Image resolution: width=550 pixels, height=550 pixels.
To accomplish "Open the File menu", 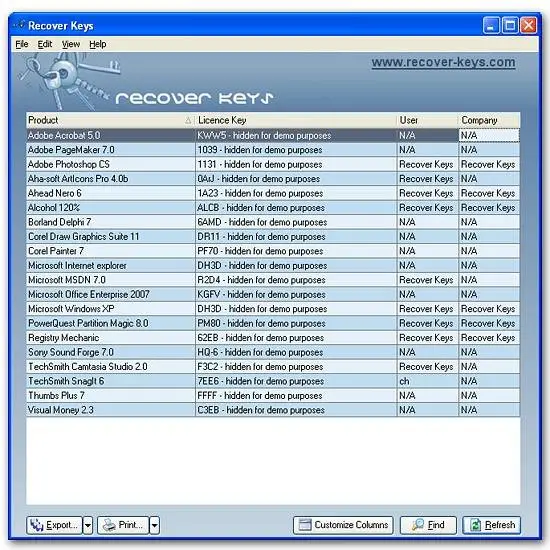I will 22,44.
